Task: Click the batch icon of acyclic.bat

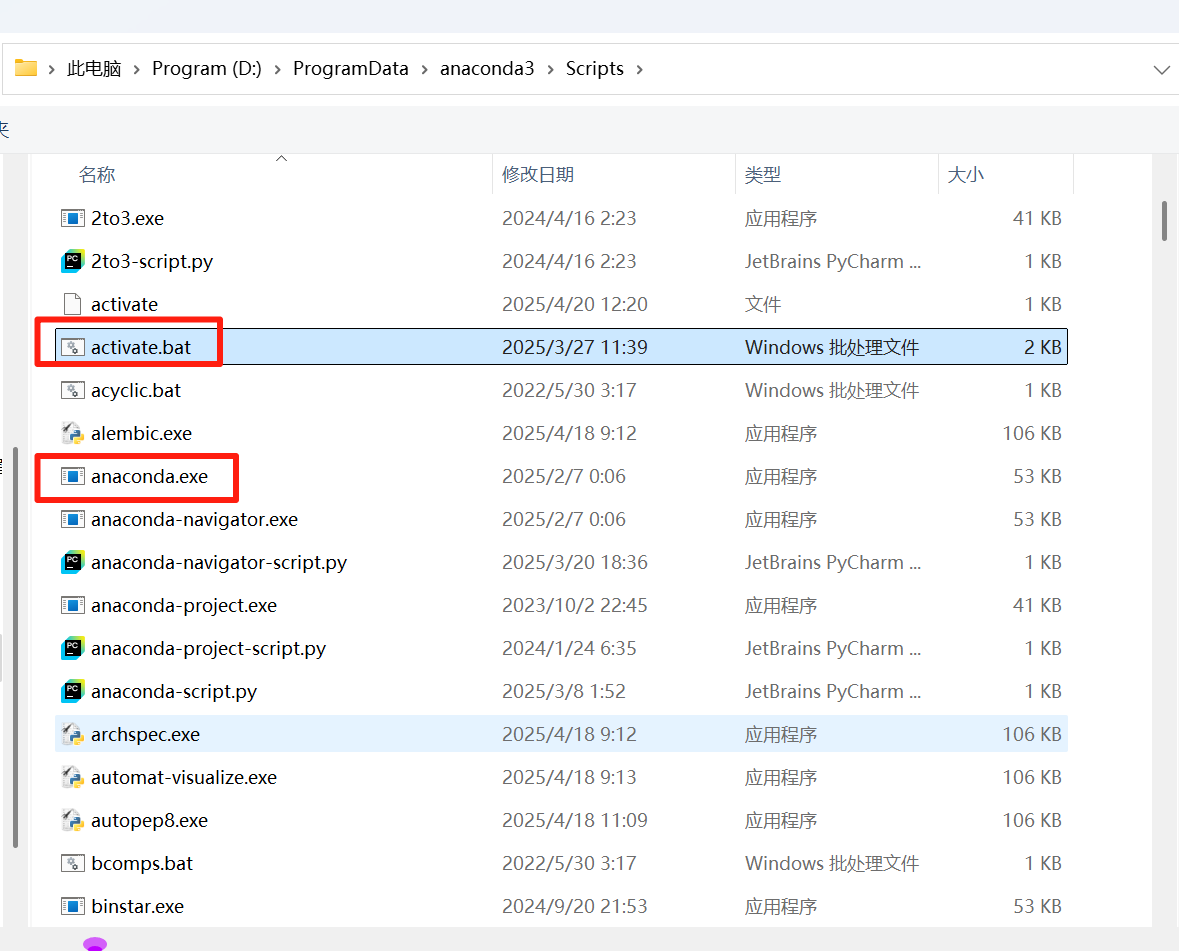Action: 72,390
